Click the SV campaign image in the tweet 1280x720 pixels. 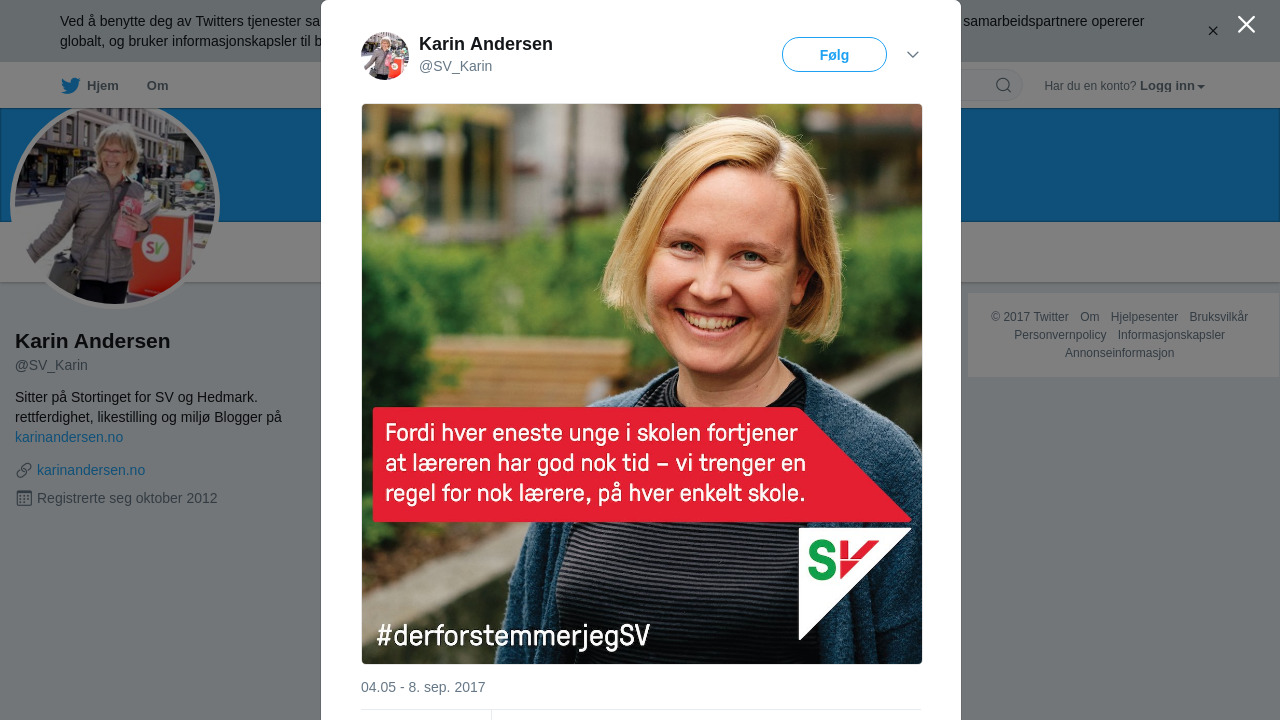[642, 384]
